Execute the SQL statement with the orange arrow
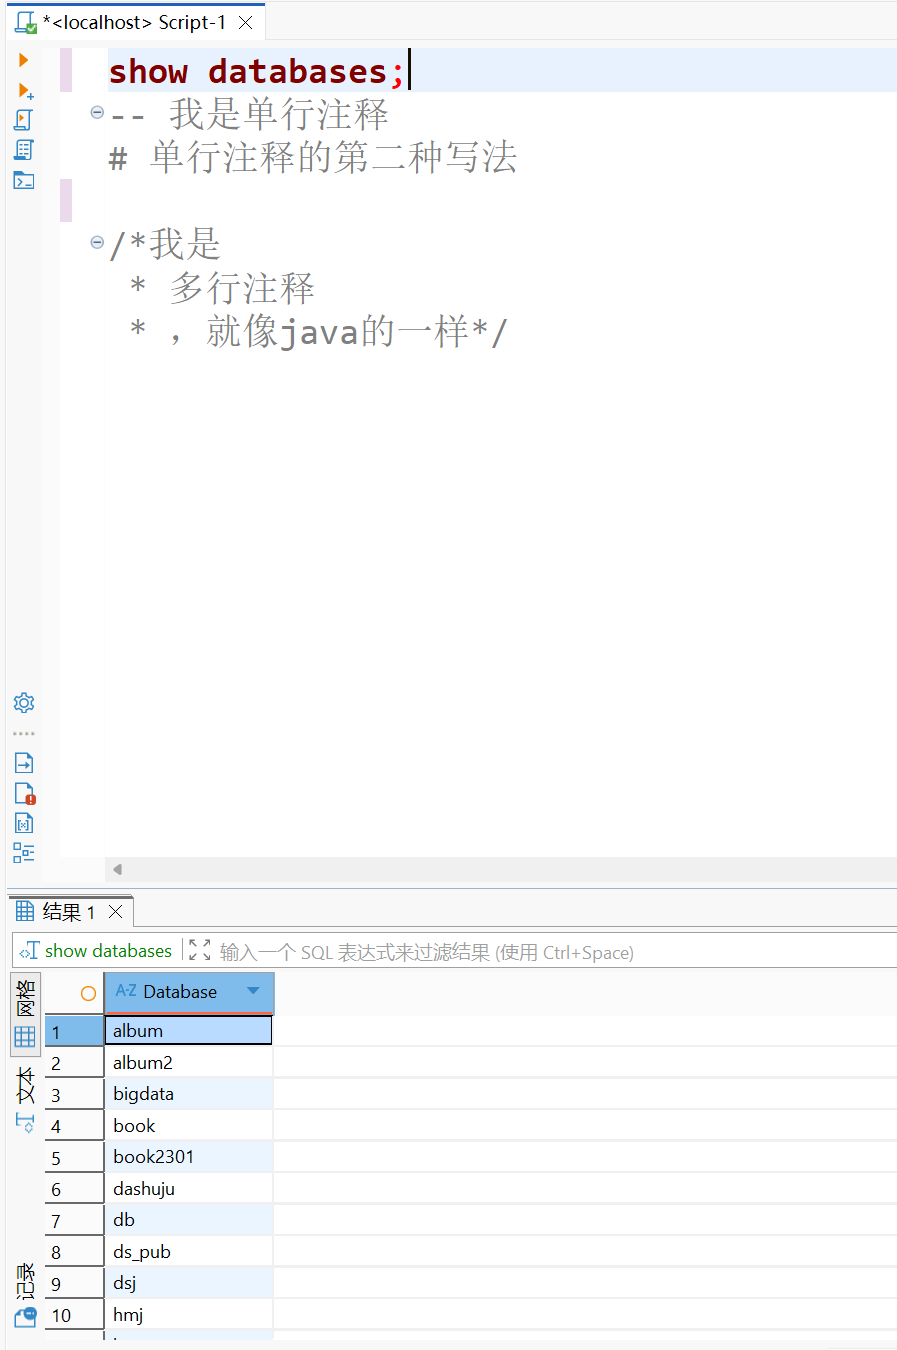The image size is (897, 1350). (x=23, y=59)
